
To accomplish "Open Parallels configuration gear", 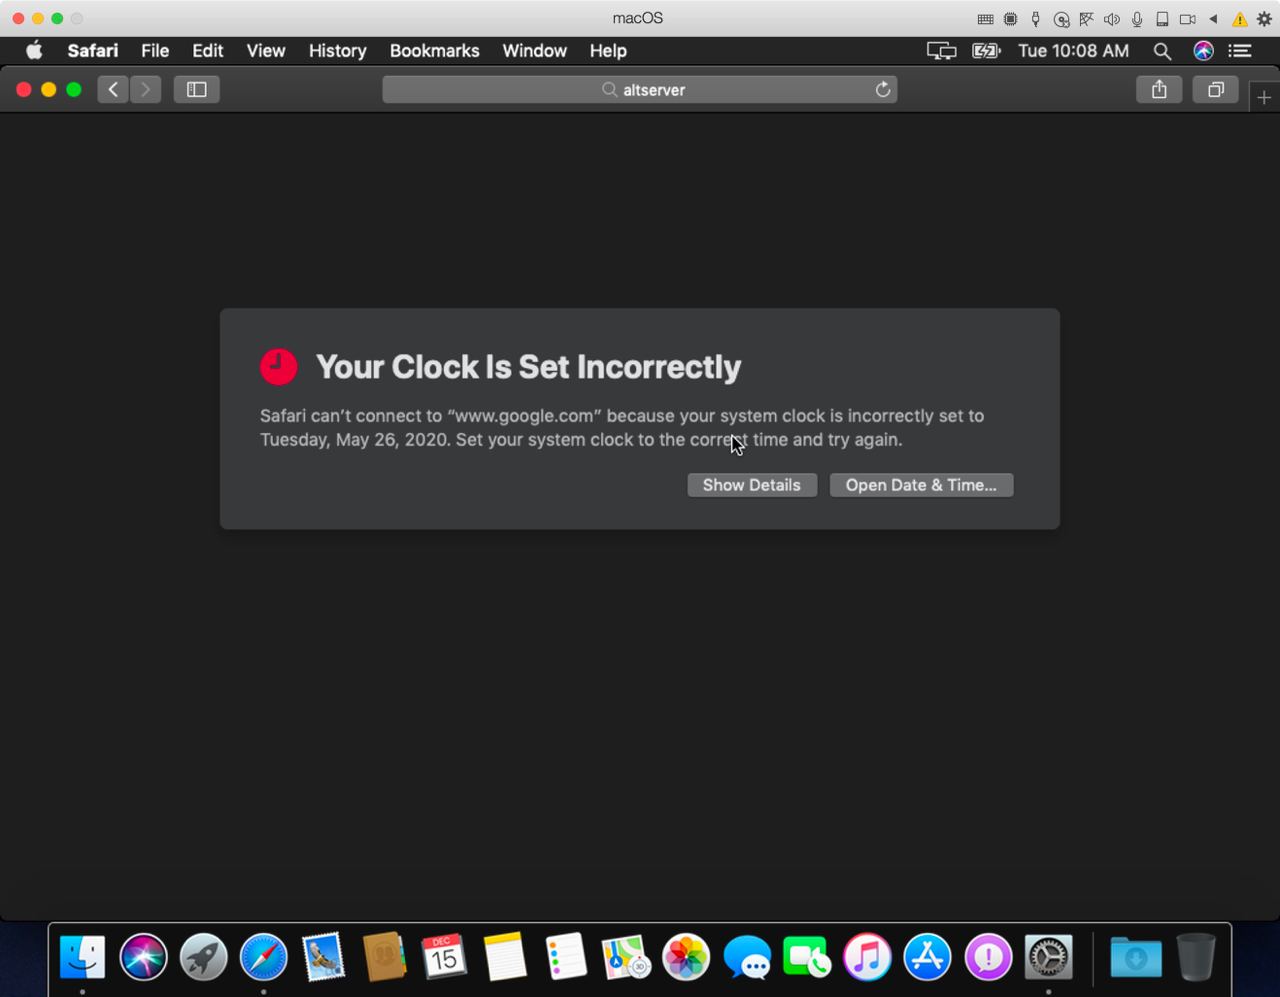I will pyautogui.click(x=1264, y=19).
